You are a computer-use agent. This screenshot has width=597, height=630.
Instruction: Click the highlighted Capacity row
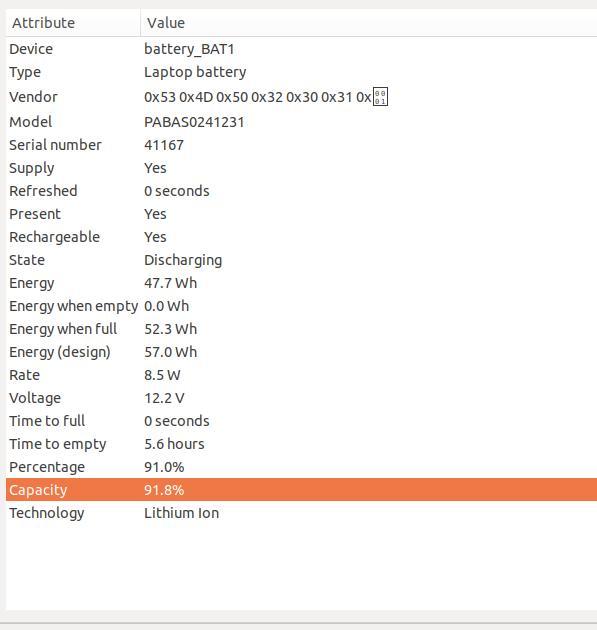click(x=301, y=490)
